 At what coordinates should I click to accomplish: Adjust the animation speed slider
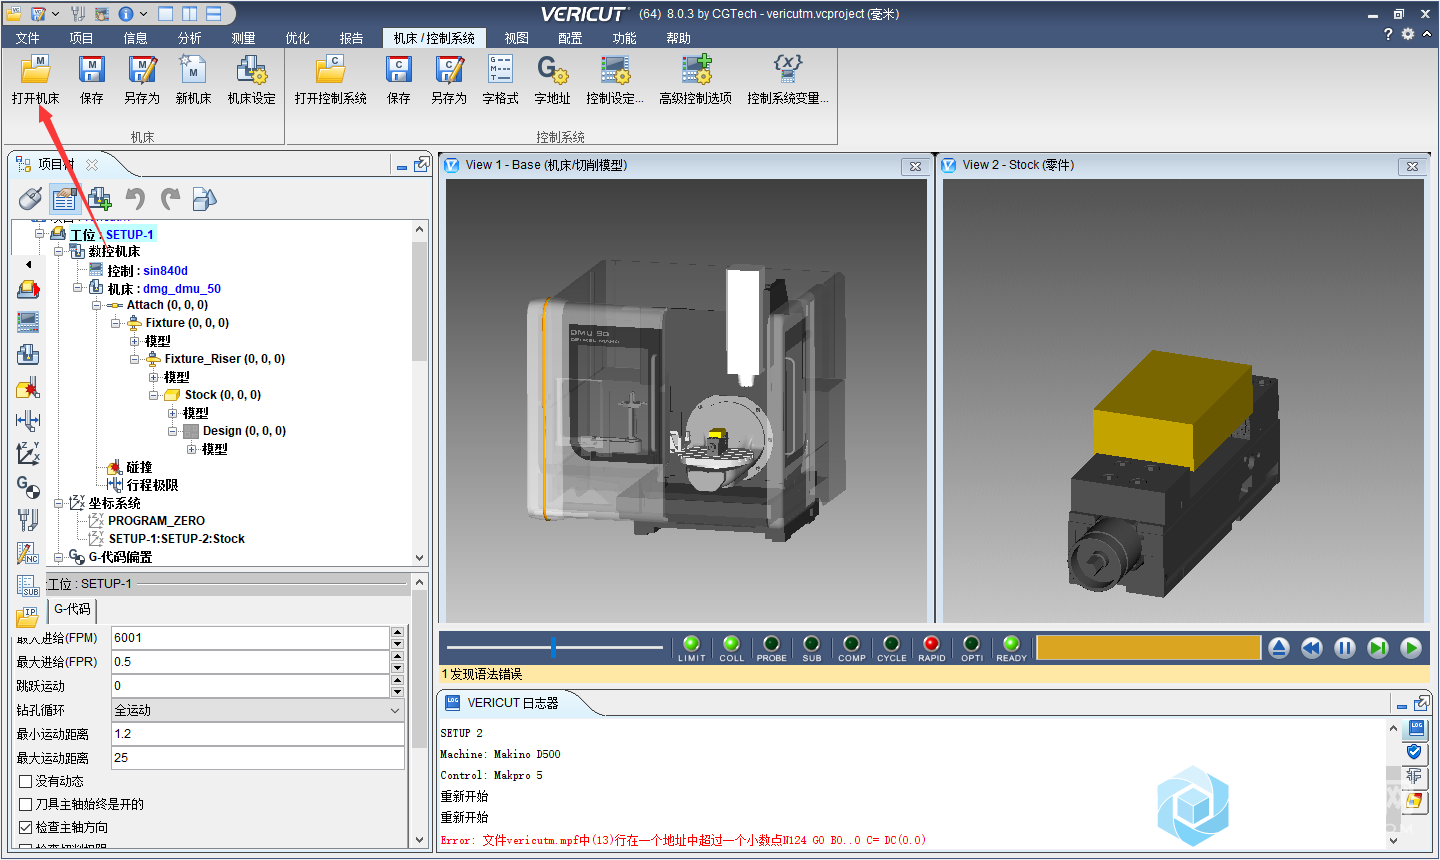tap(555, 648)
